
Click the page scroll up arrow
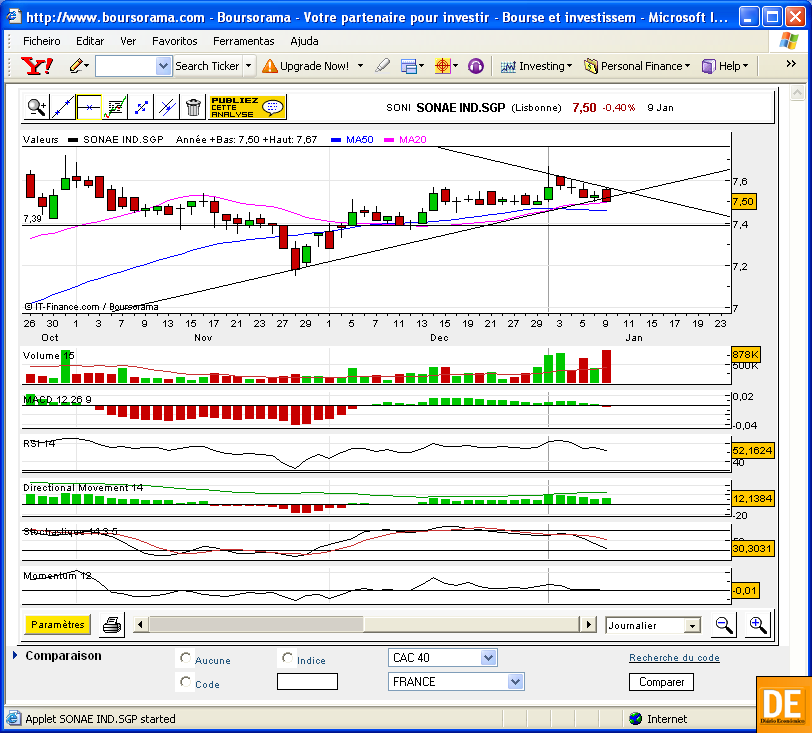click(x=797, y=93)
